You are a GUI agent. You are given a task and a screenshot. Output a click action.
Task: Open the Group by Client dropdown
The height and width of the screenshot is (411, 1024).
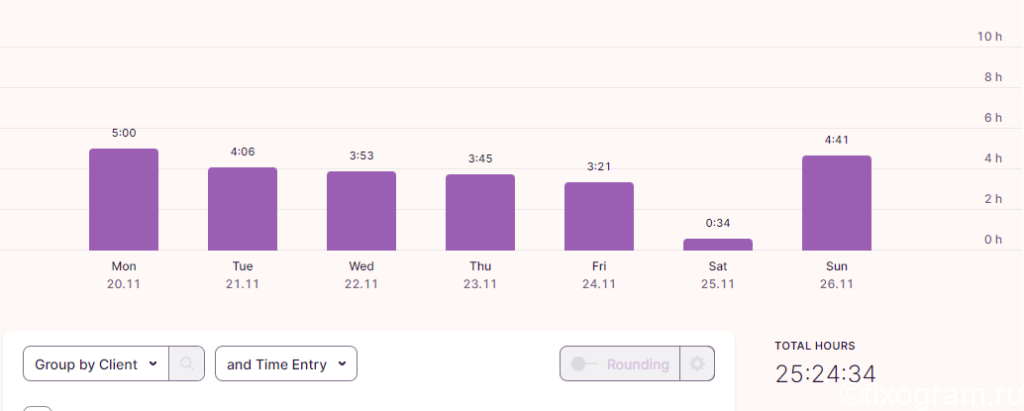pos(96,364)
